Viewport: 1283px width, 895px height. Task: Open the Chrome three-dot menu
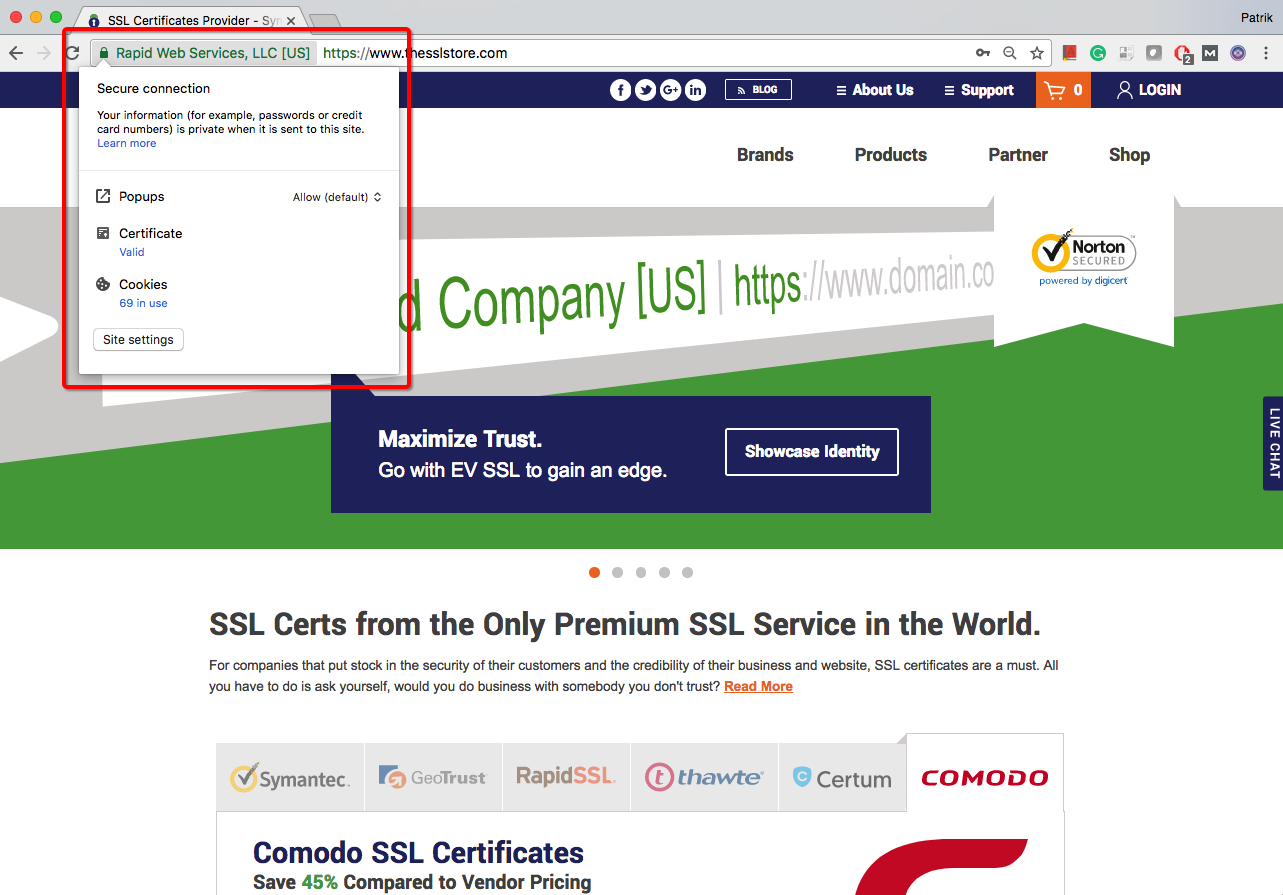click(x=1266, y=53)
